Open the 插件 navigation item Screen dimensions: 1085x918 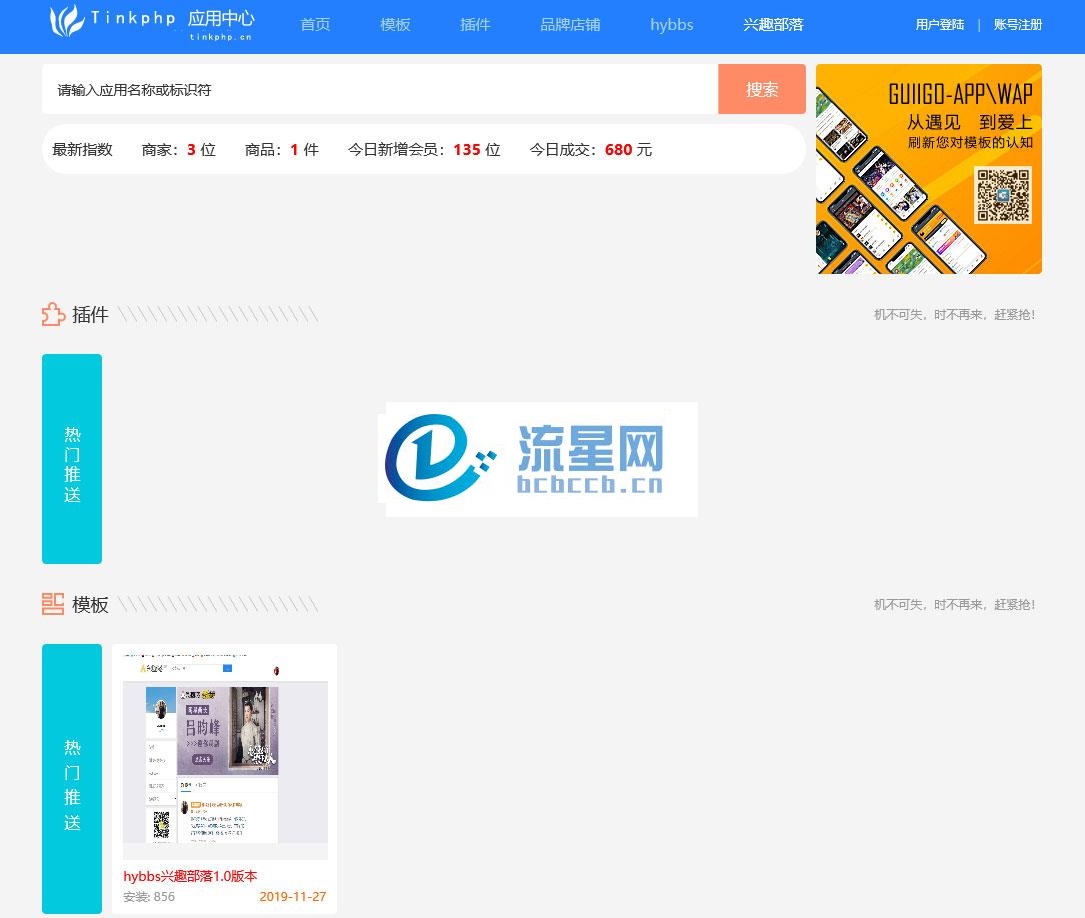click(475, 25)
